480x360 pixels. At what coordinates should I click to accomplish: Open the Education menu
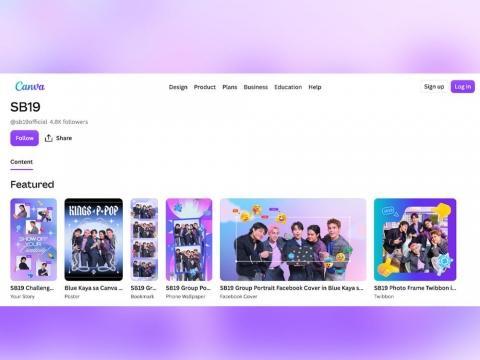[x=288, y=87]
